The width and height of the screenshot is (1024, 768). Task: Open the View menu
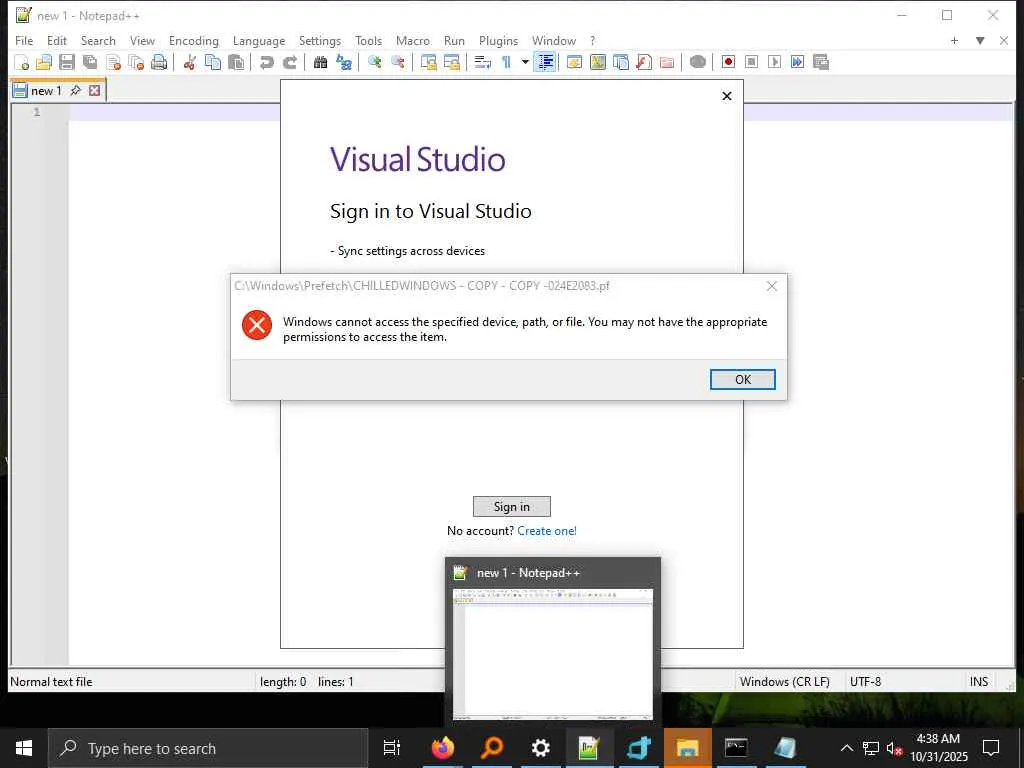(142, 40)
